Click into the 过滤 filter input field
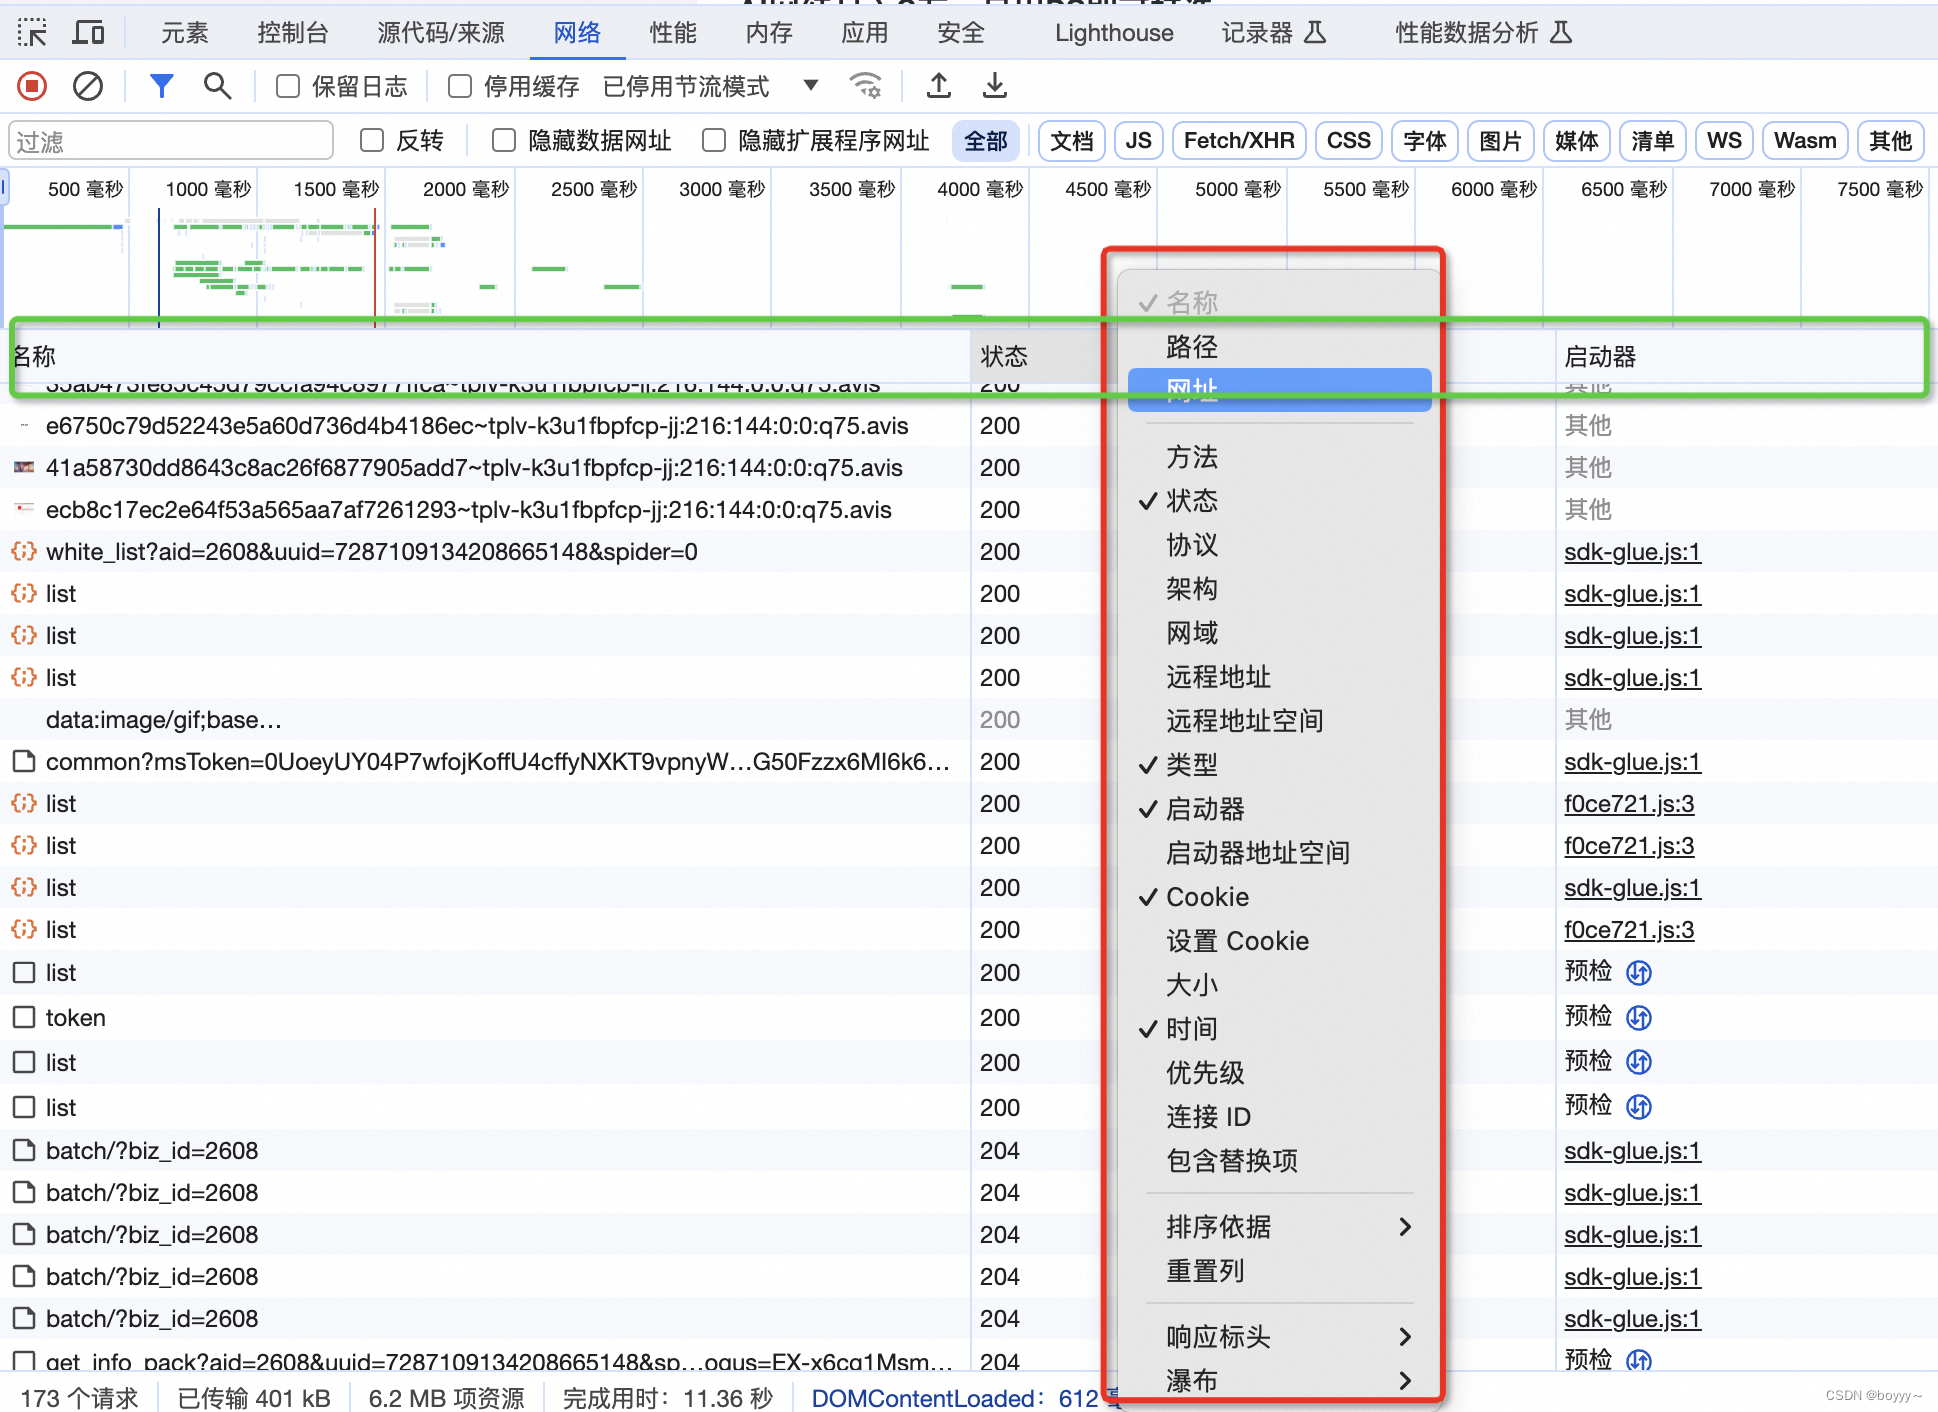 click(170, 141)
